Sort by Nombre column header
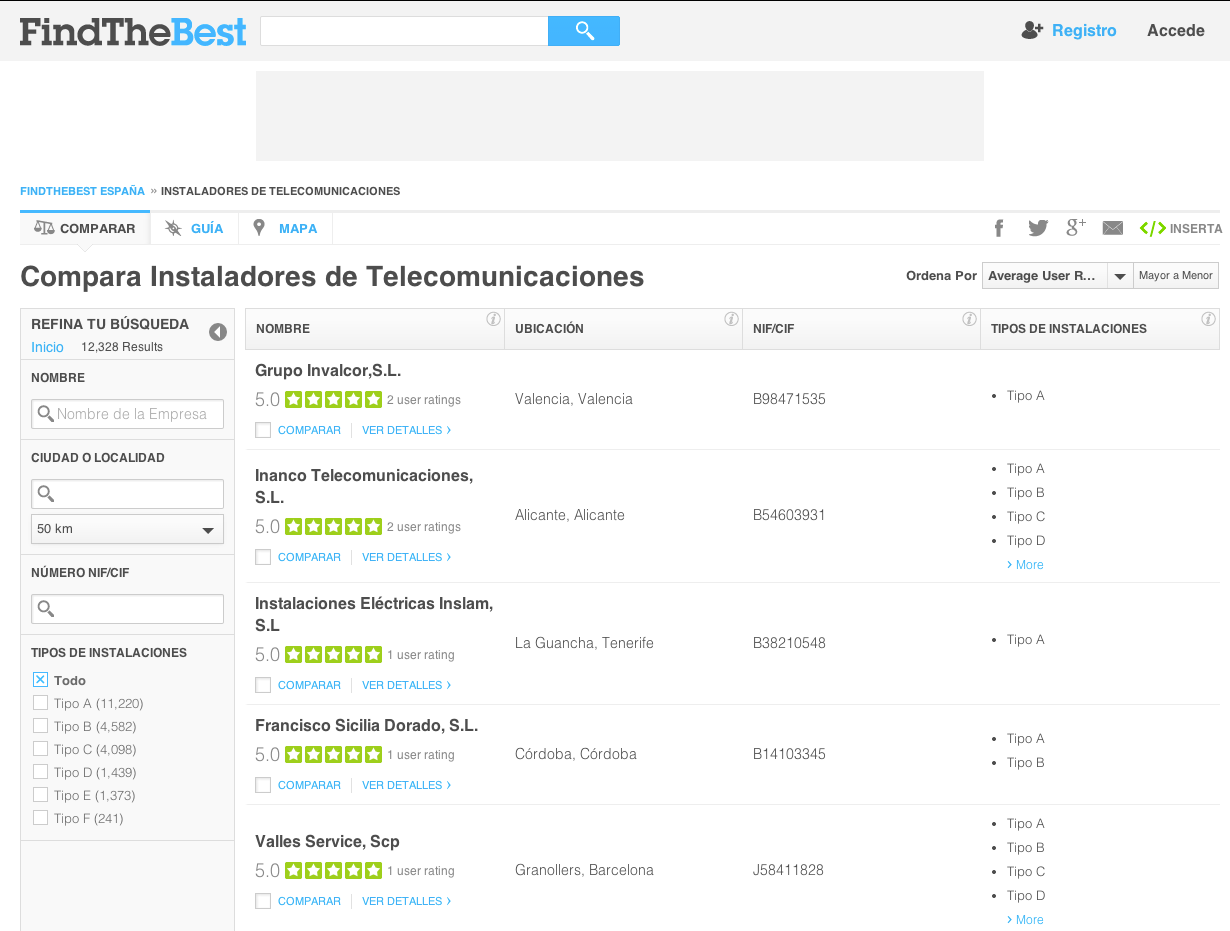1230x931 pixels. 283,329
